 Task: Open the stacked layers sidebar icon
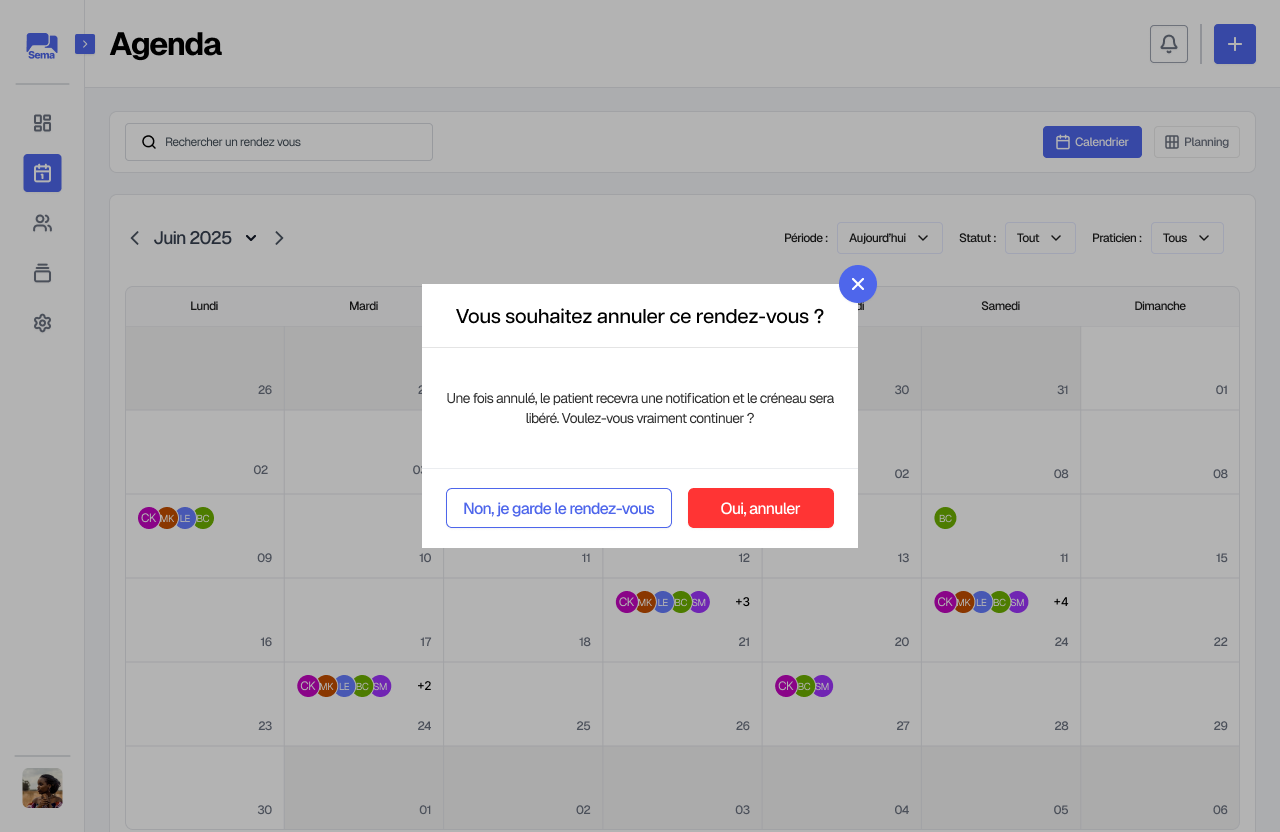tap(42, 273)
